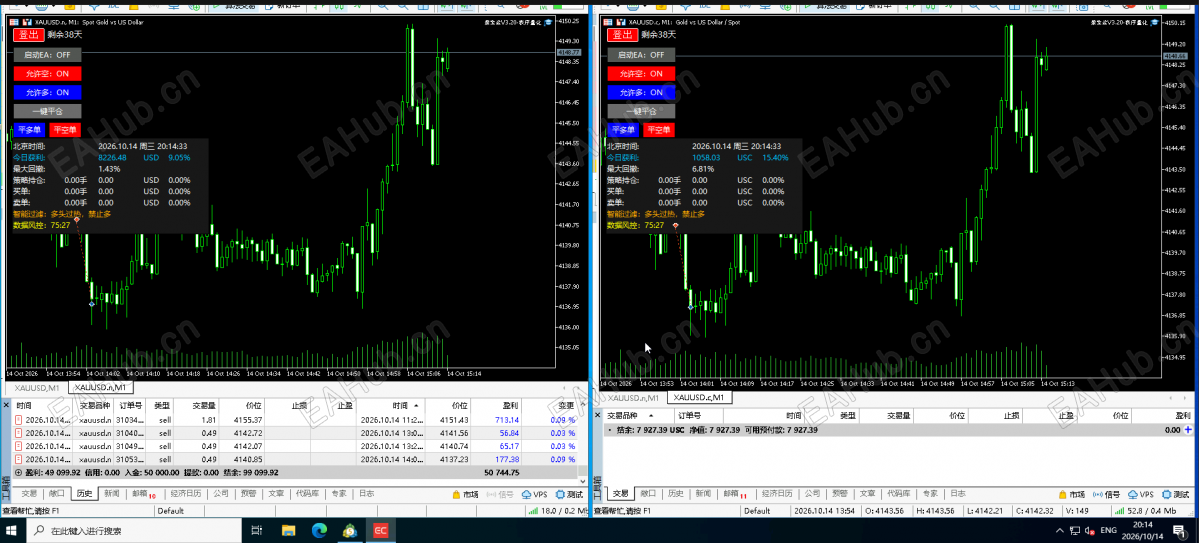The width and height of the screenshot is (1199, 543).
Task: Click red 平空单 button in left chart
Action: [x=65, y=129]
